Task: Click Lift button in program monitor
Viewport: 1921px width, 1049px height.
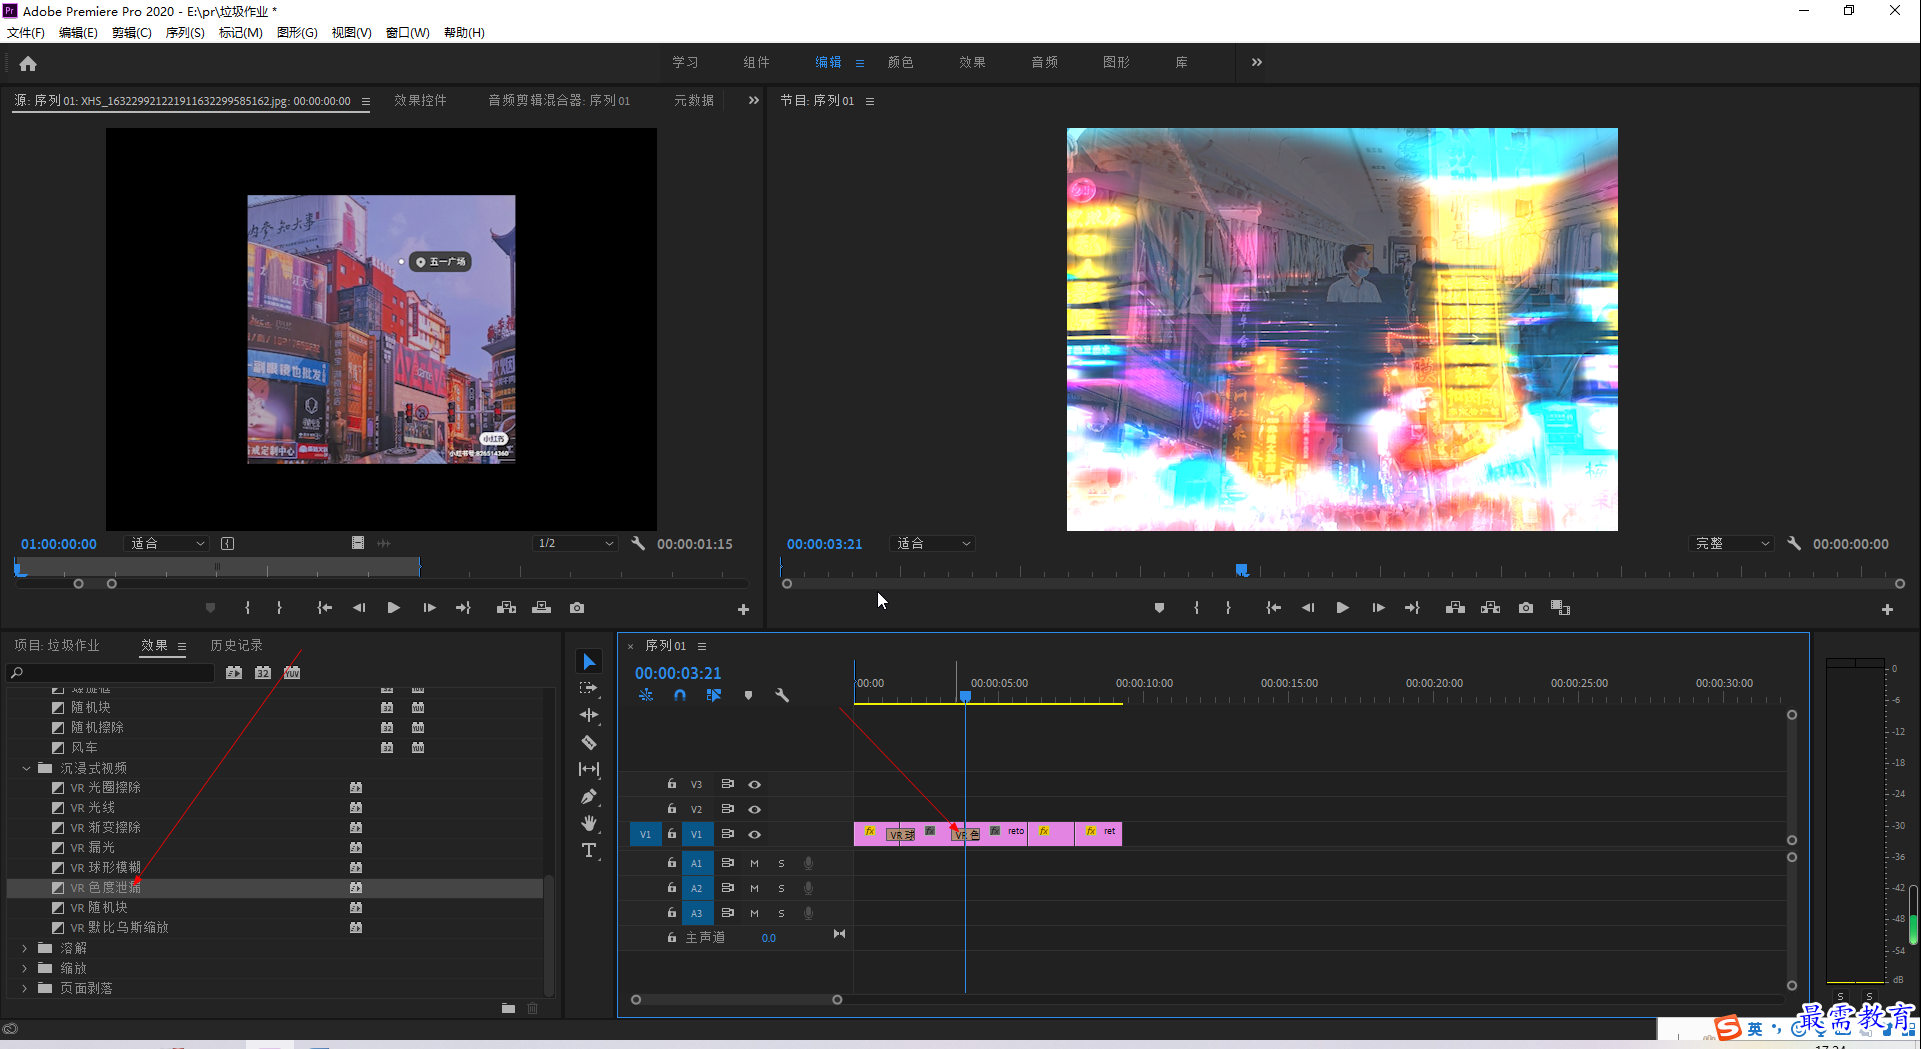Action: [1455, 608]
